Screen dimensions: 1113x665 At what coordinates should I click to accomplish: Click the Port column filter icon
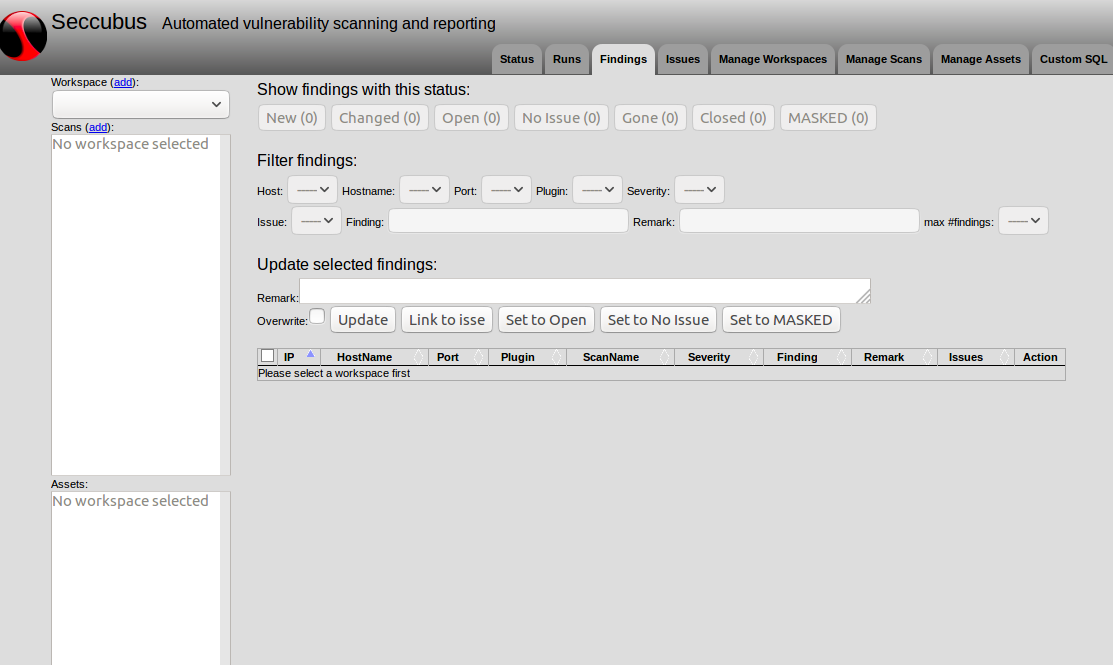[477, 356]
